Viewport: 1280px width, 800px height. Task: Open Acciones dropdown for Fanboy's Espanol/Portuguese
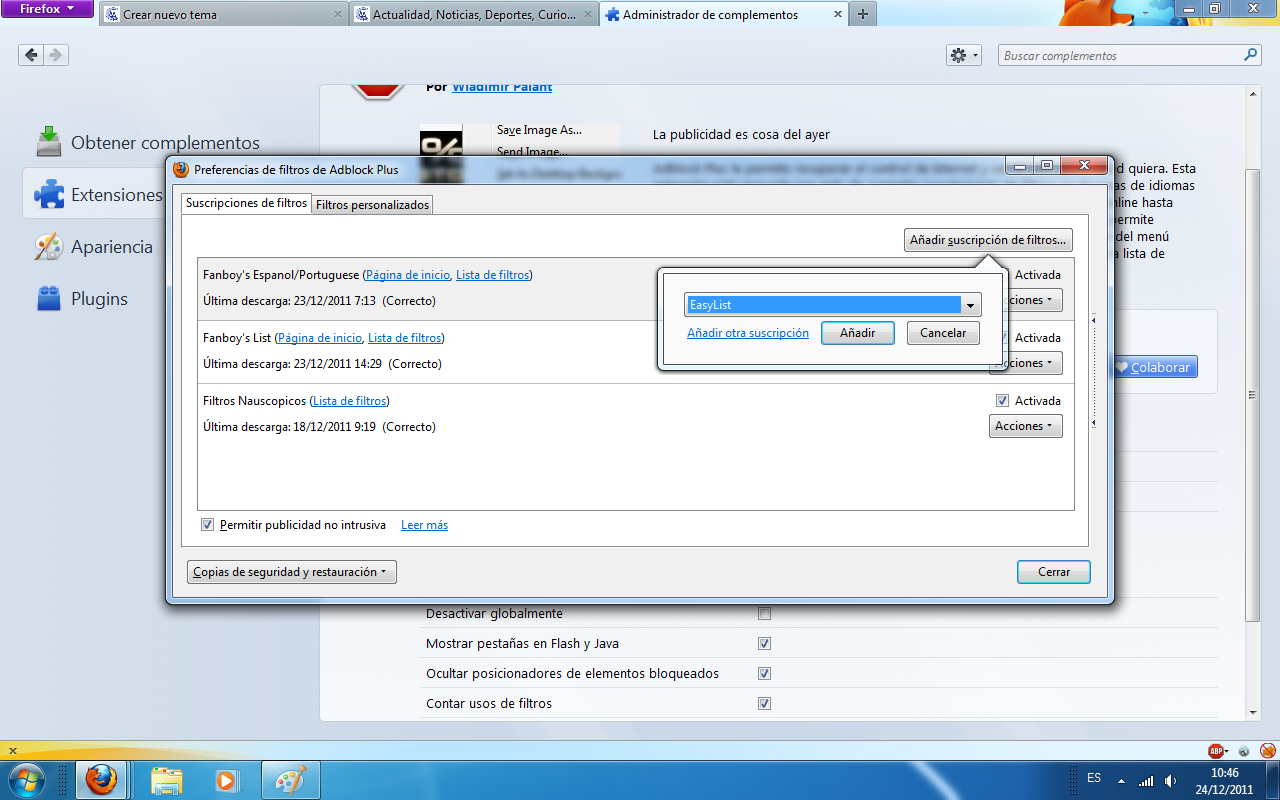1025,300
